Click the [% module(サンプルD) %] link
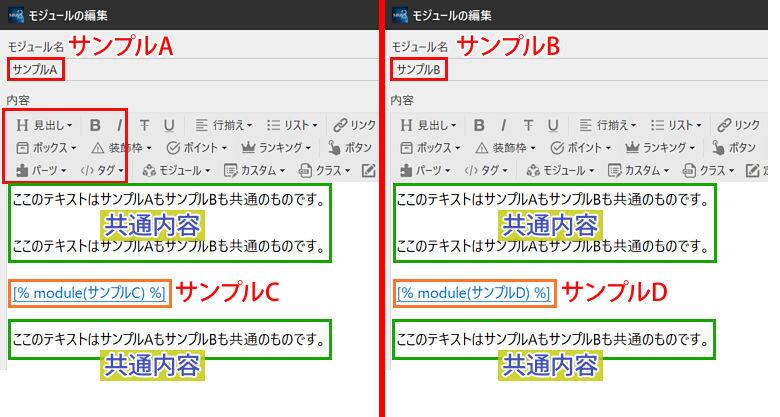This screenshot has height=417, width=780. coord(473,292)
